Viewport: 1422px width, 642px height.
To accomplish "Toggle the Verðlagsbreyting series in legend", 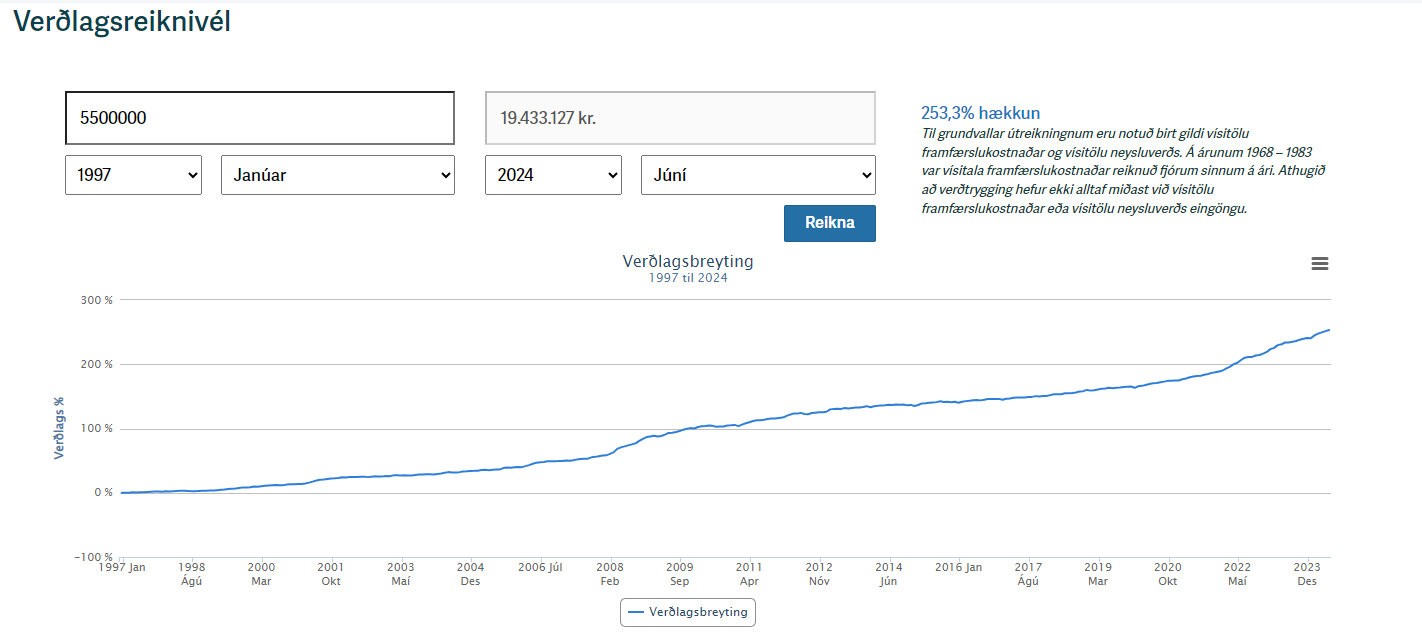I will point(697,612).
